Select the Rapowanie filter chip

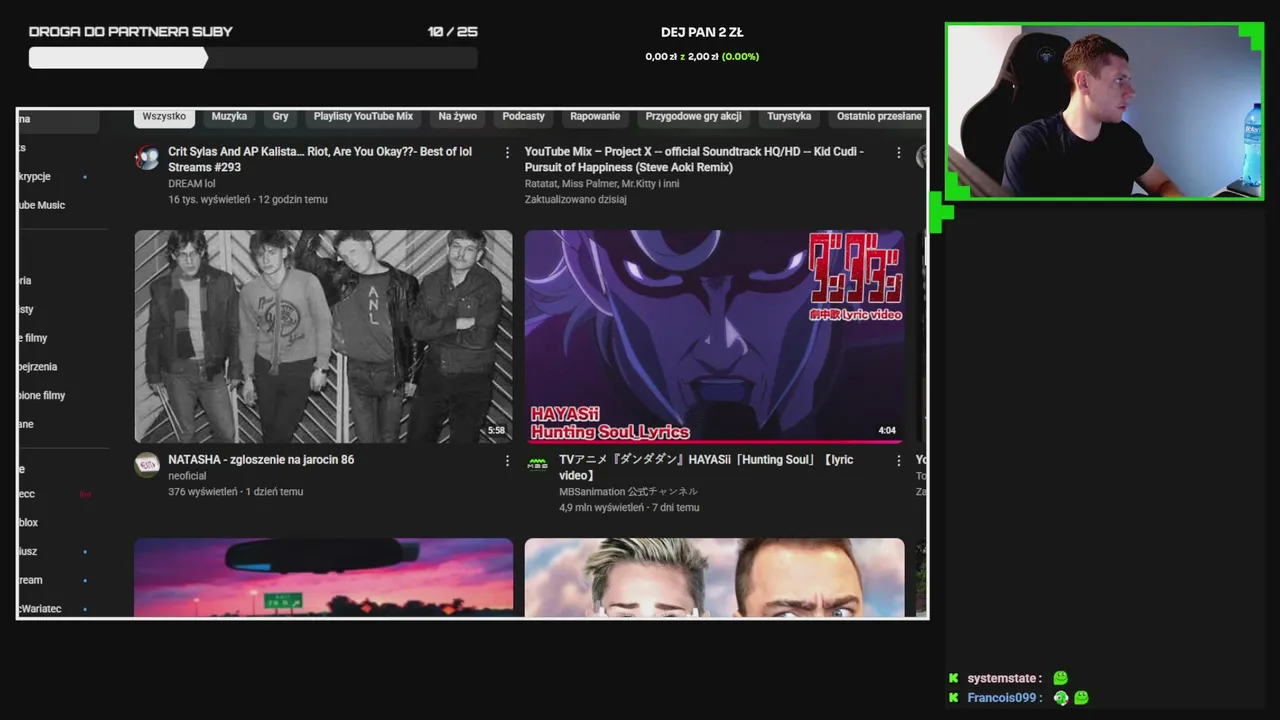tap(595, 117)
